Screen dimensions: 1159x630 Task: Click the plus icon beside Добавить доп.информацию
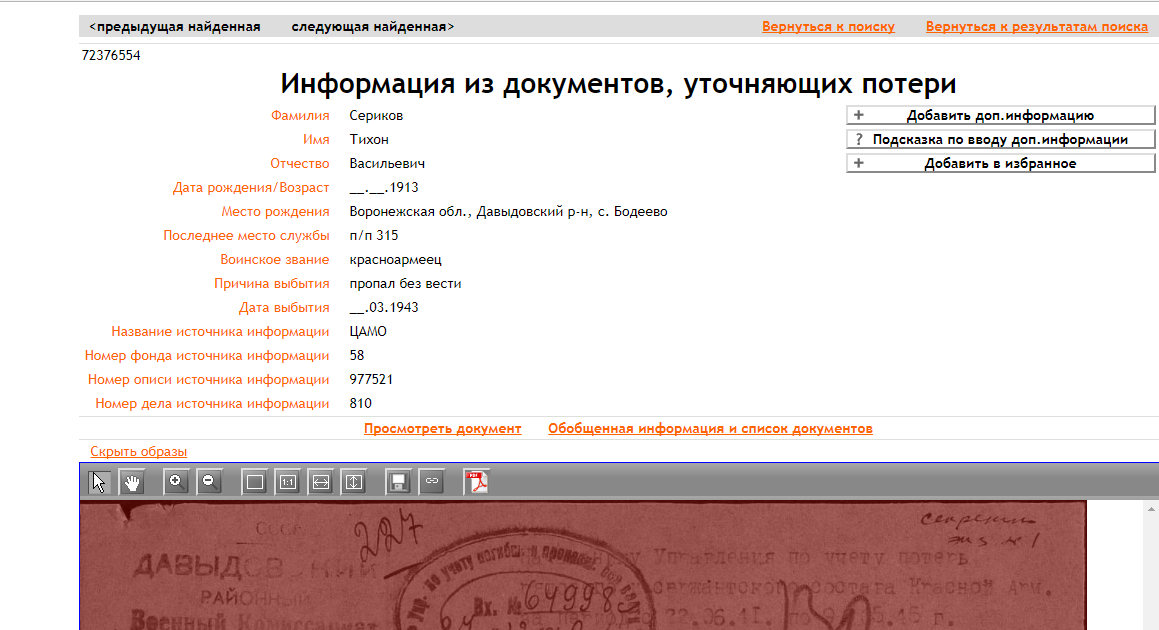tap(859, 115)
